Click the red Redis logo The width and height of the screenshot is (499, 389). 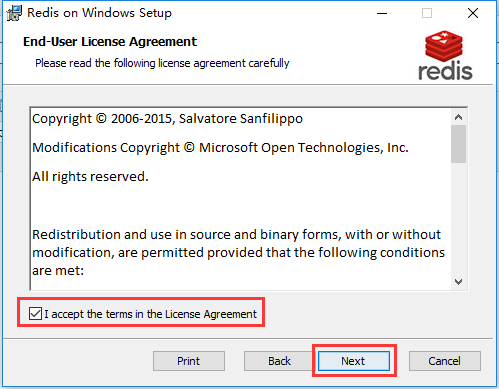tap(445, 56)
